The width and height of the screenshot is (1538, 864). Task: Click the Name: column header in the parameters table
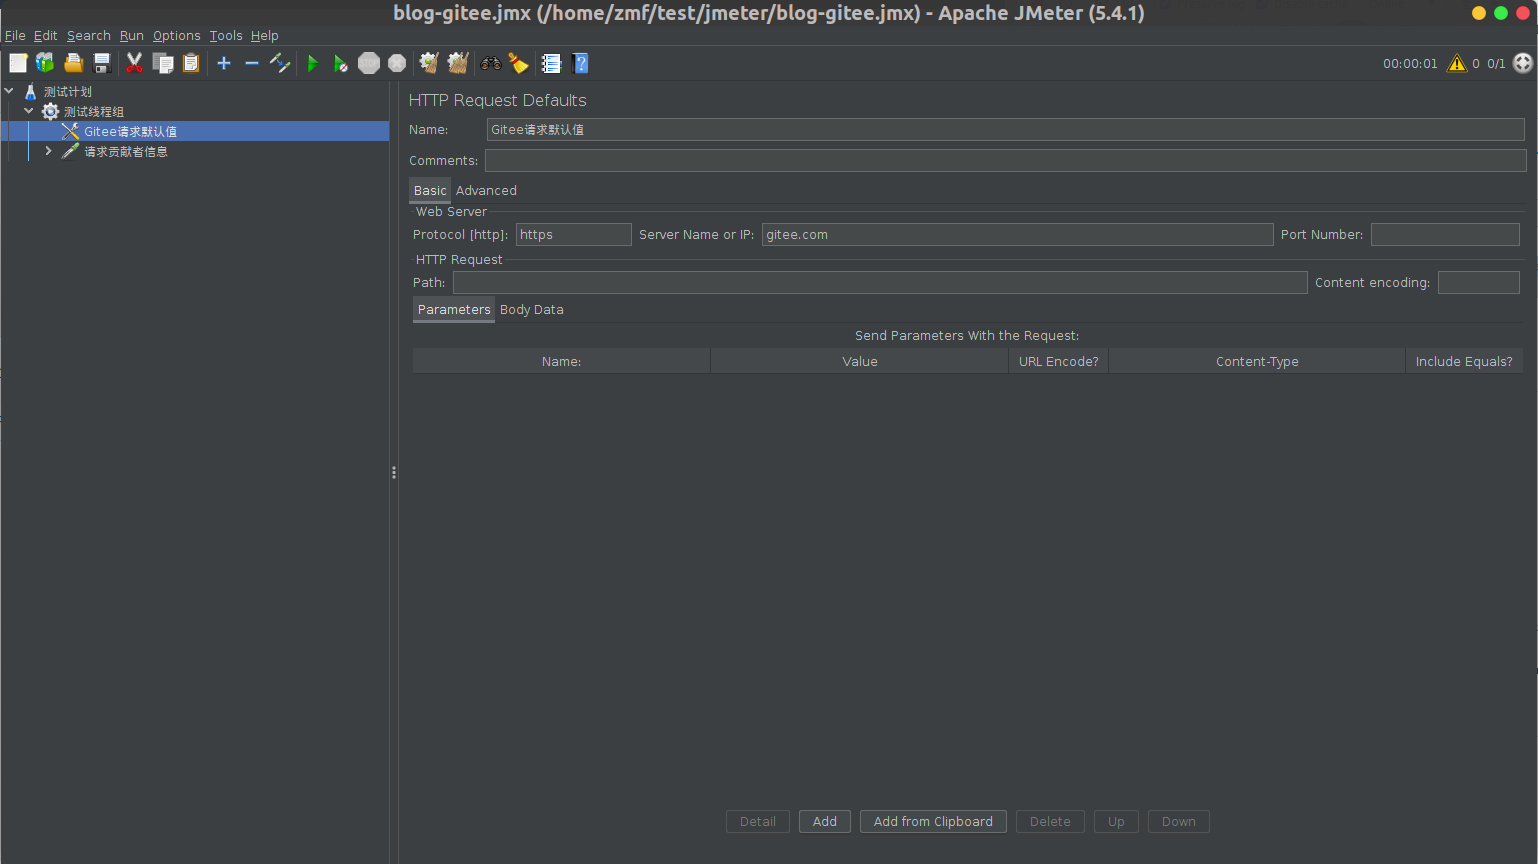[x=561, y=361]
